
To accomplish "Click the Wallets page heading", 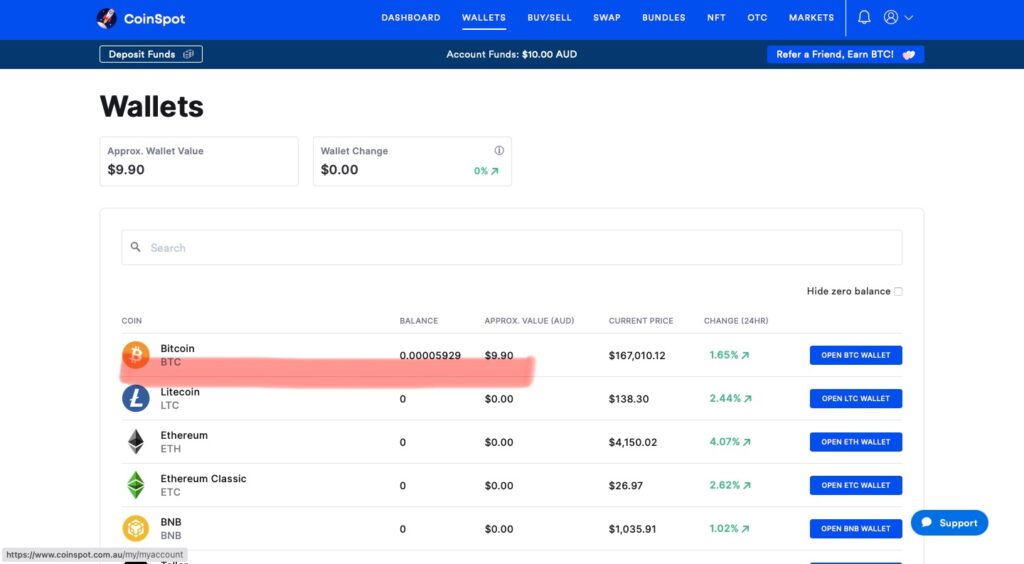I will [152, 106].
